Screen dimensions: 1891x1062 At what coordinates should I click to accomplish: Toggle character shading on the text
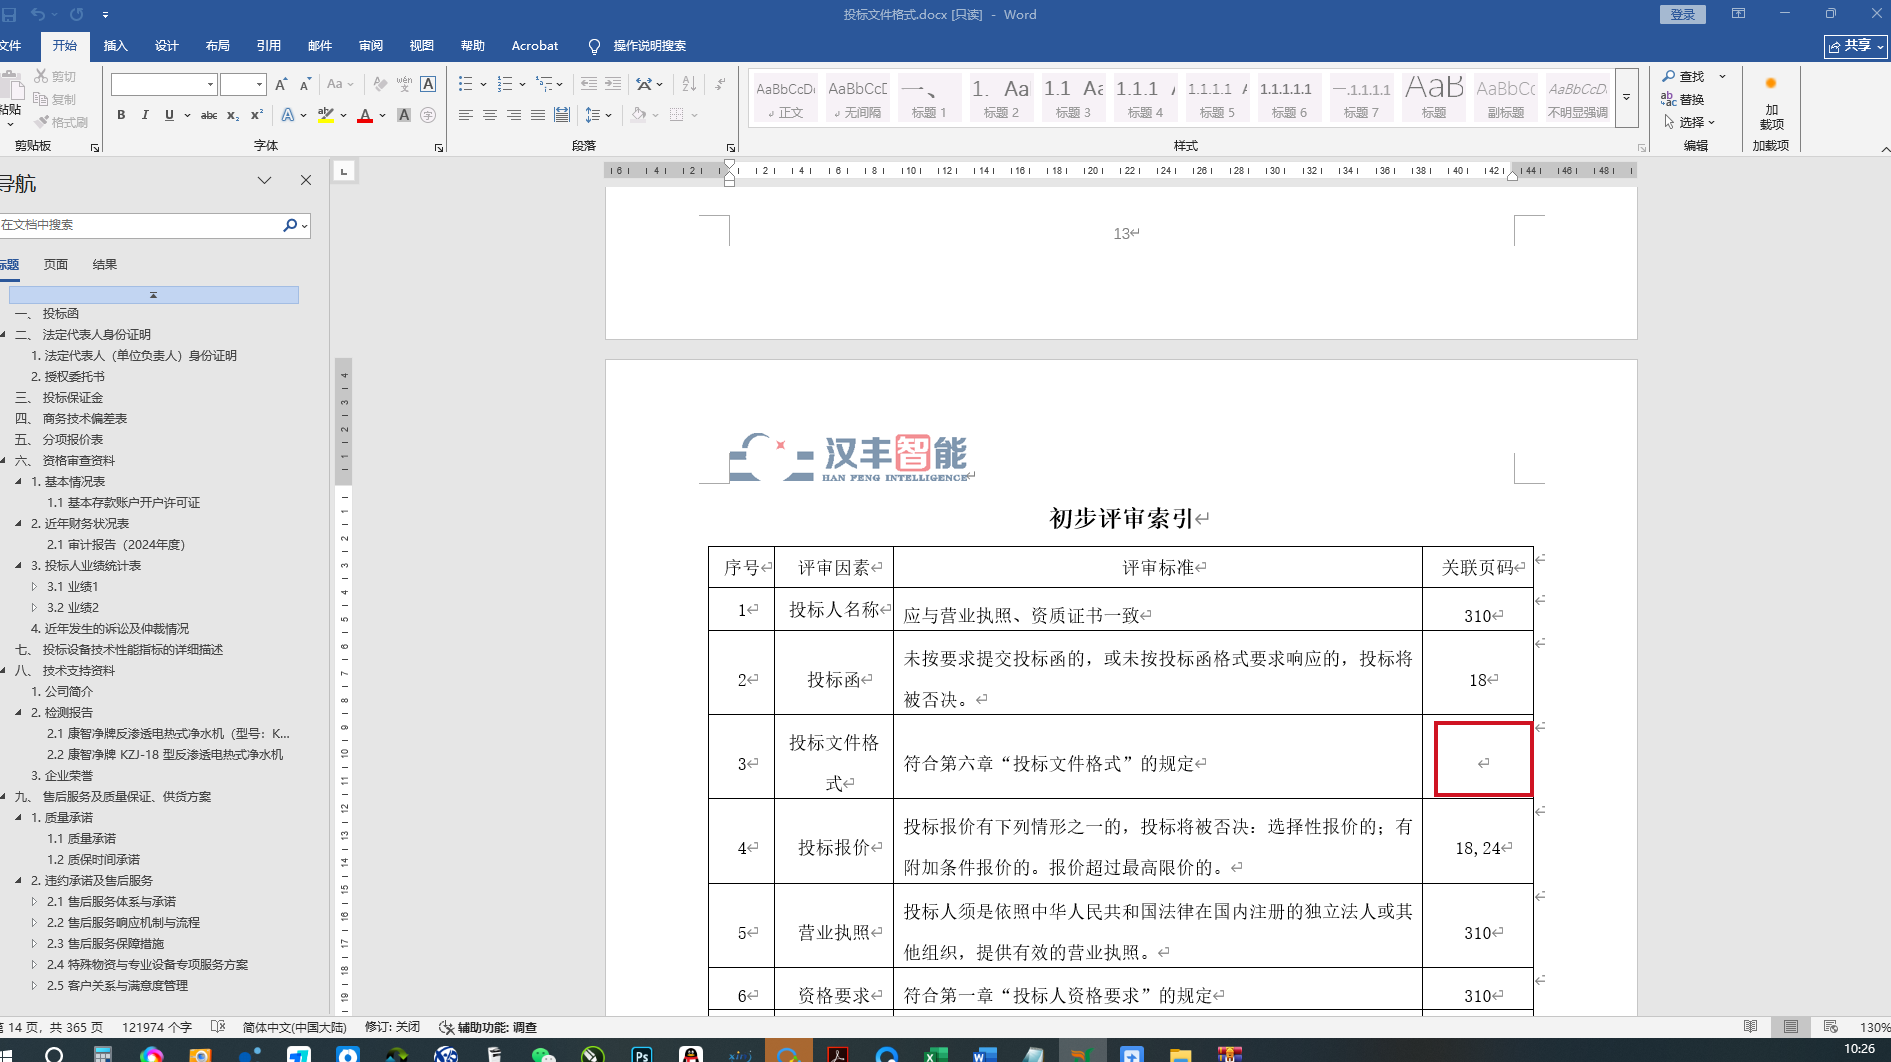(x=404, y=115)
